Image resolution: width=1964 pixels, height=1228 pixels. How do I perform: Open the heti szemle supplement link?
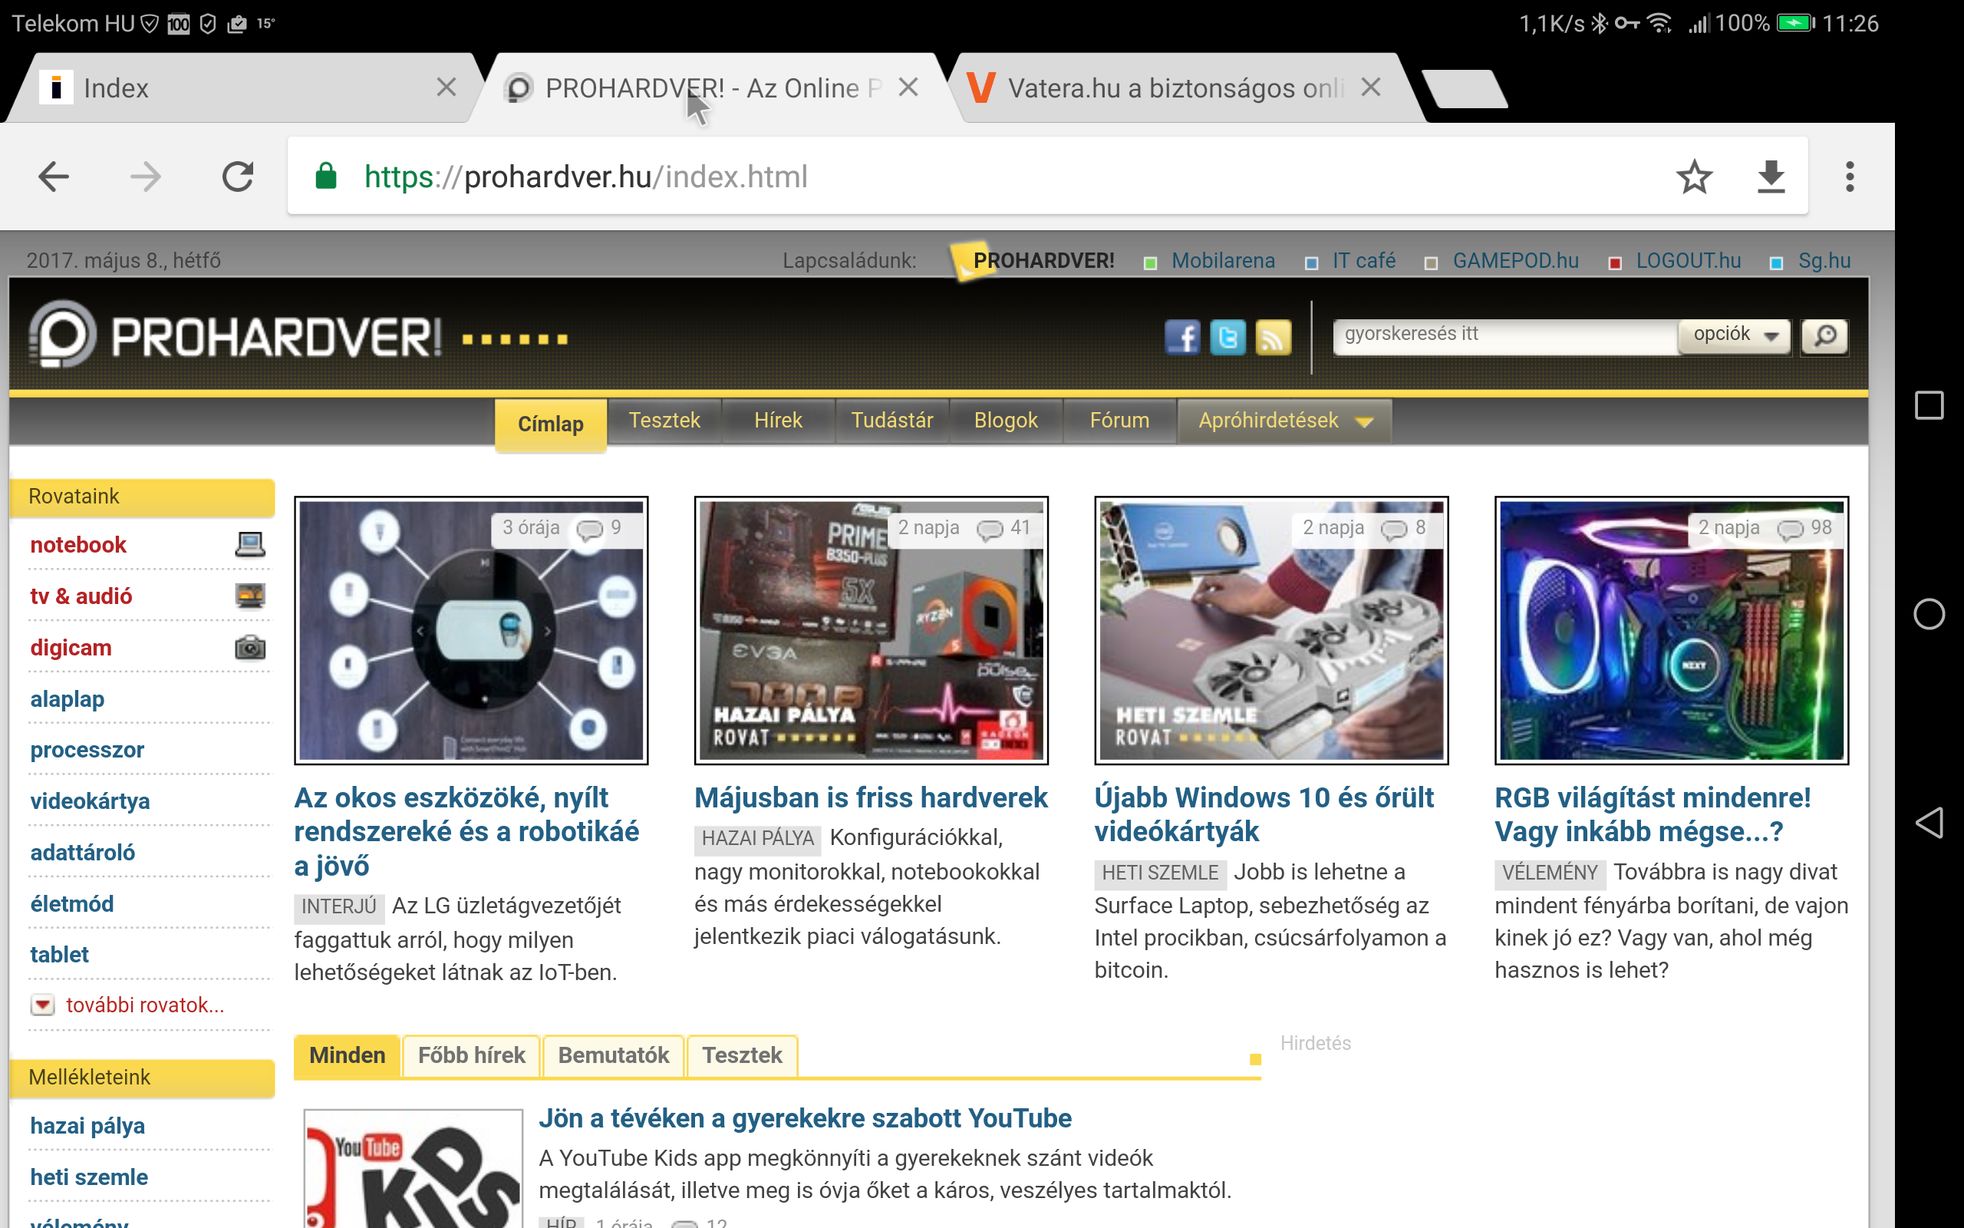[x=89, y=1177]
